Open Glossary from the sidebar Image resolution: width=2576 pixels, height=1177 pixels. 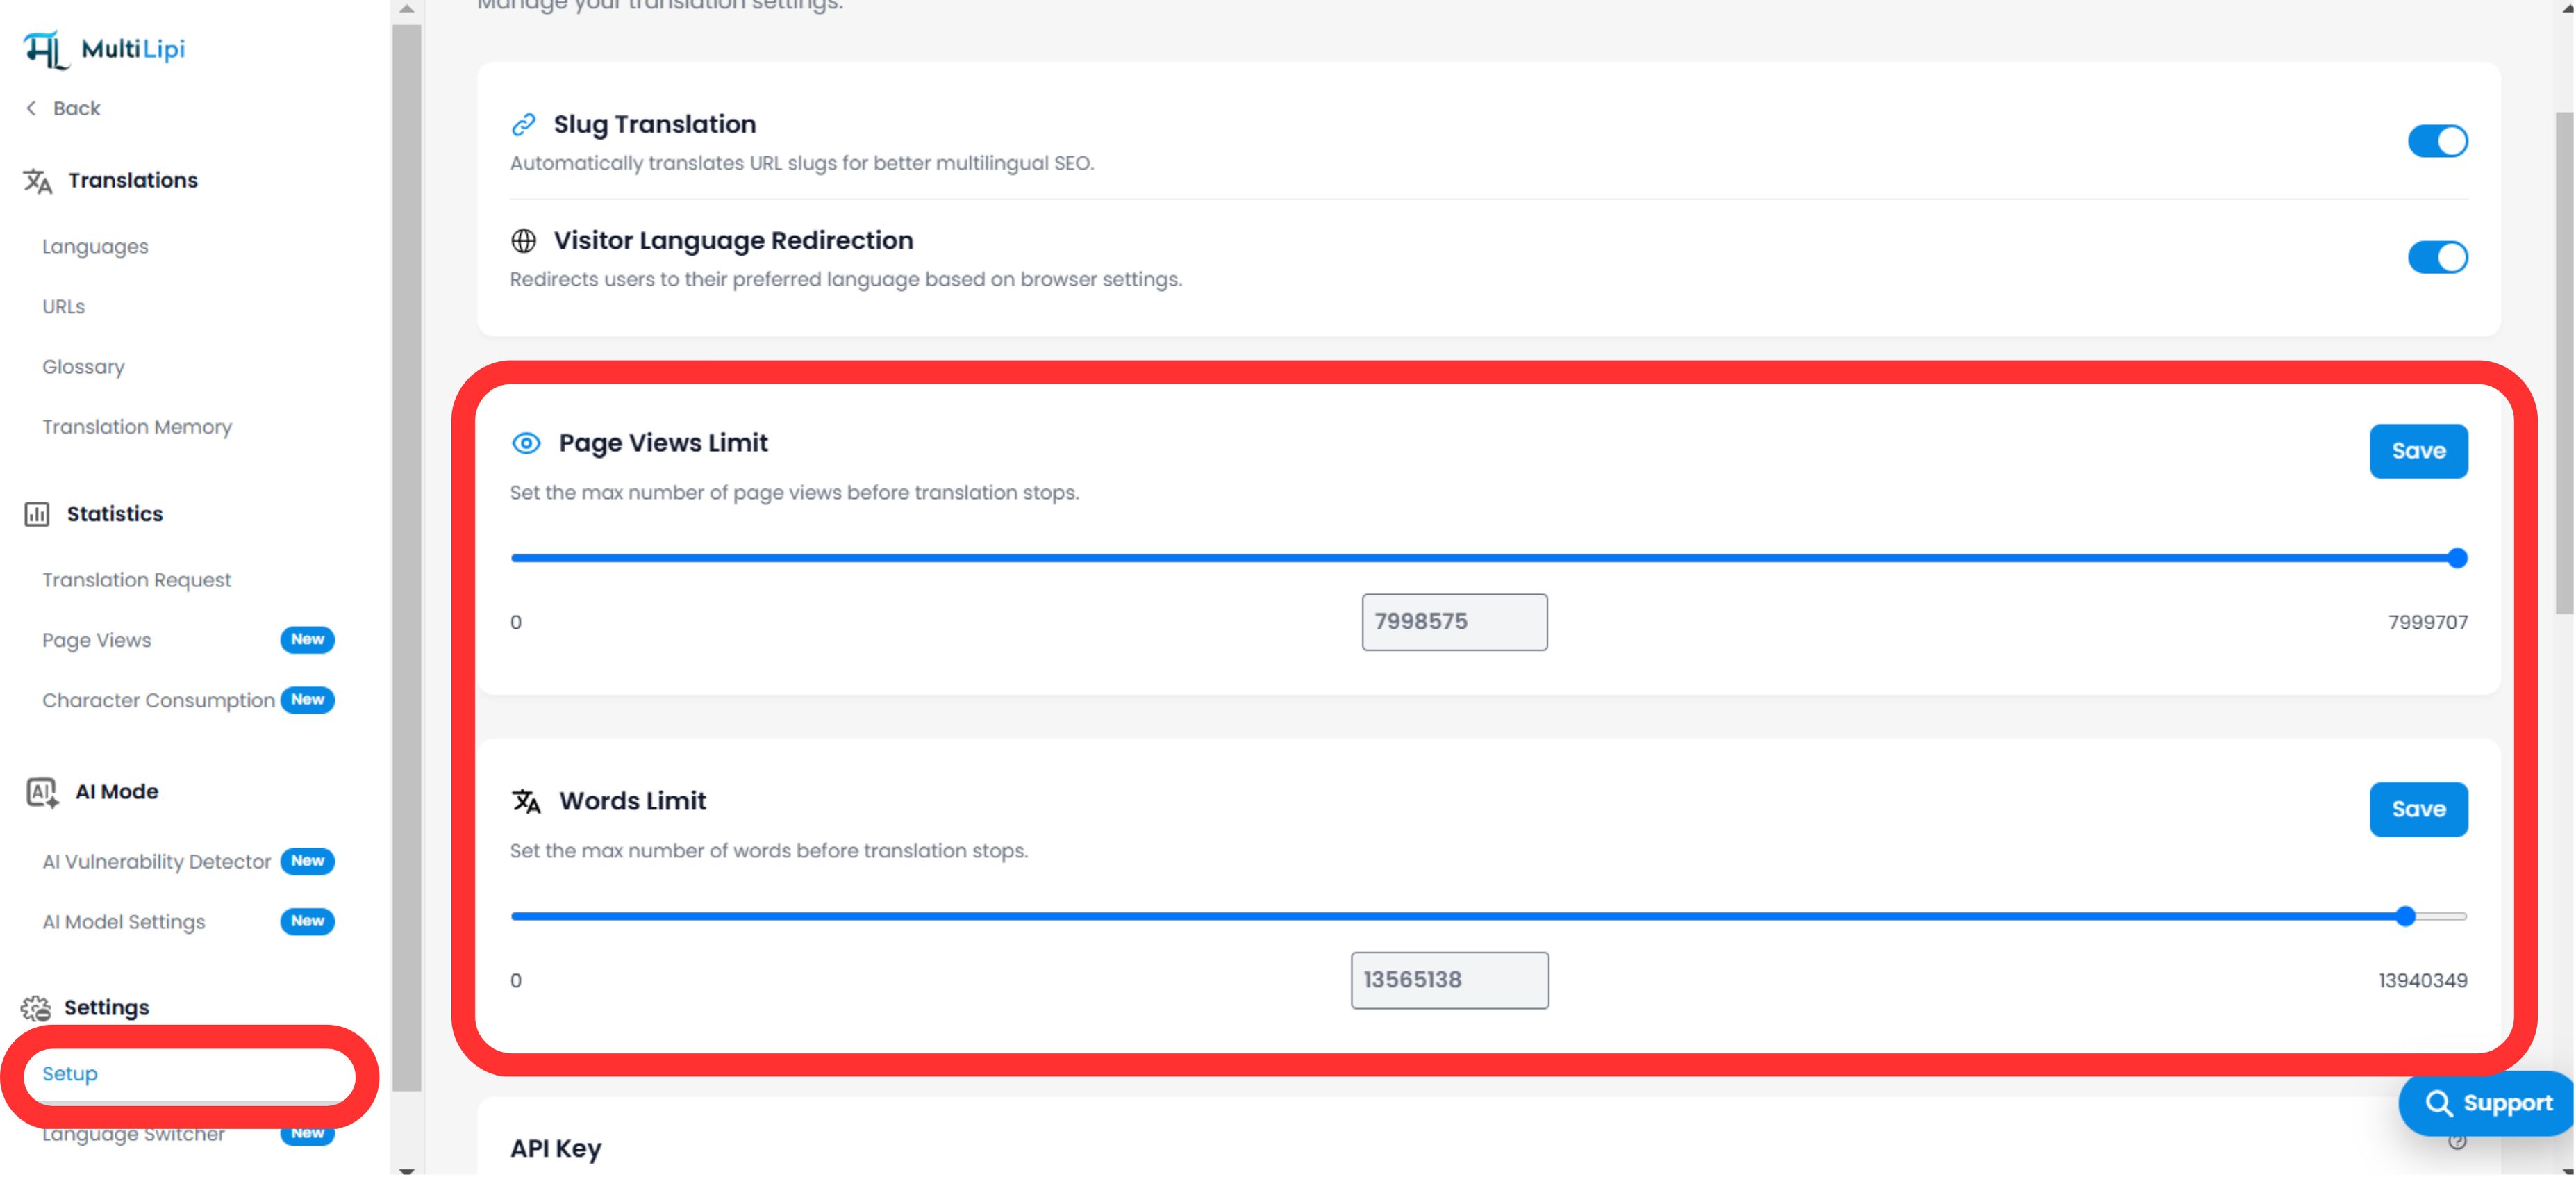coord(83,366)
